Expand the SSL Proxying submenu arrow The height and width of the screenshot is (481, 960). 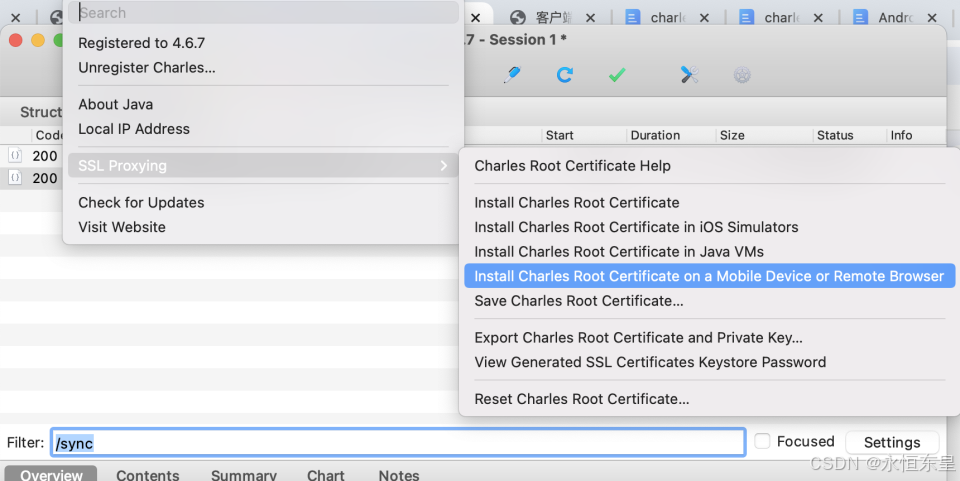pyautogui.click(x=444, y=165)
